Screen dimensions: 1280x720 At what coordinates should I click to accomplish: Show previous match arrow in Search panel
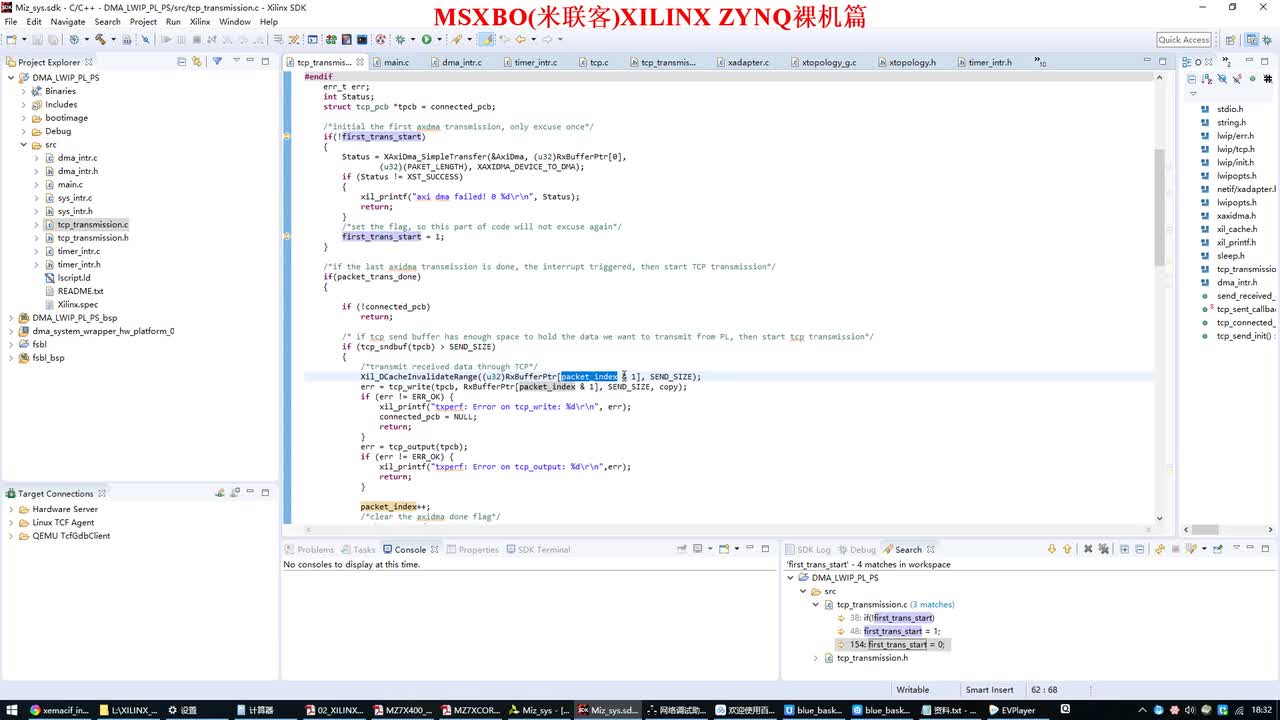1067,549
